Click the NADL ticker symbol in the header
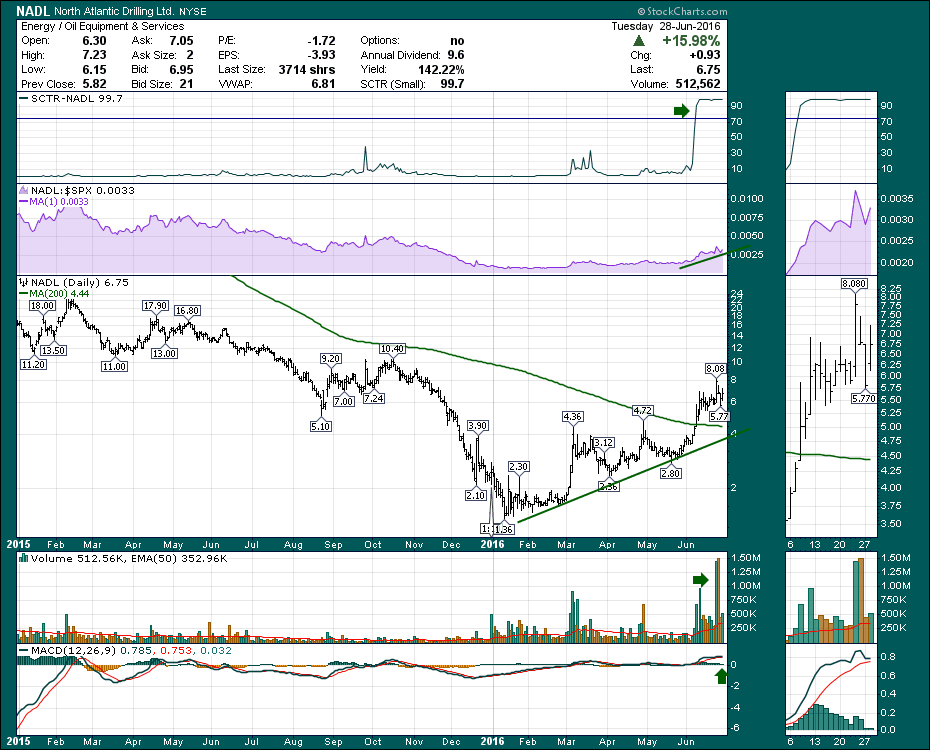 (x=29, y=9)
